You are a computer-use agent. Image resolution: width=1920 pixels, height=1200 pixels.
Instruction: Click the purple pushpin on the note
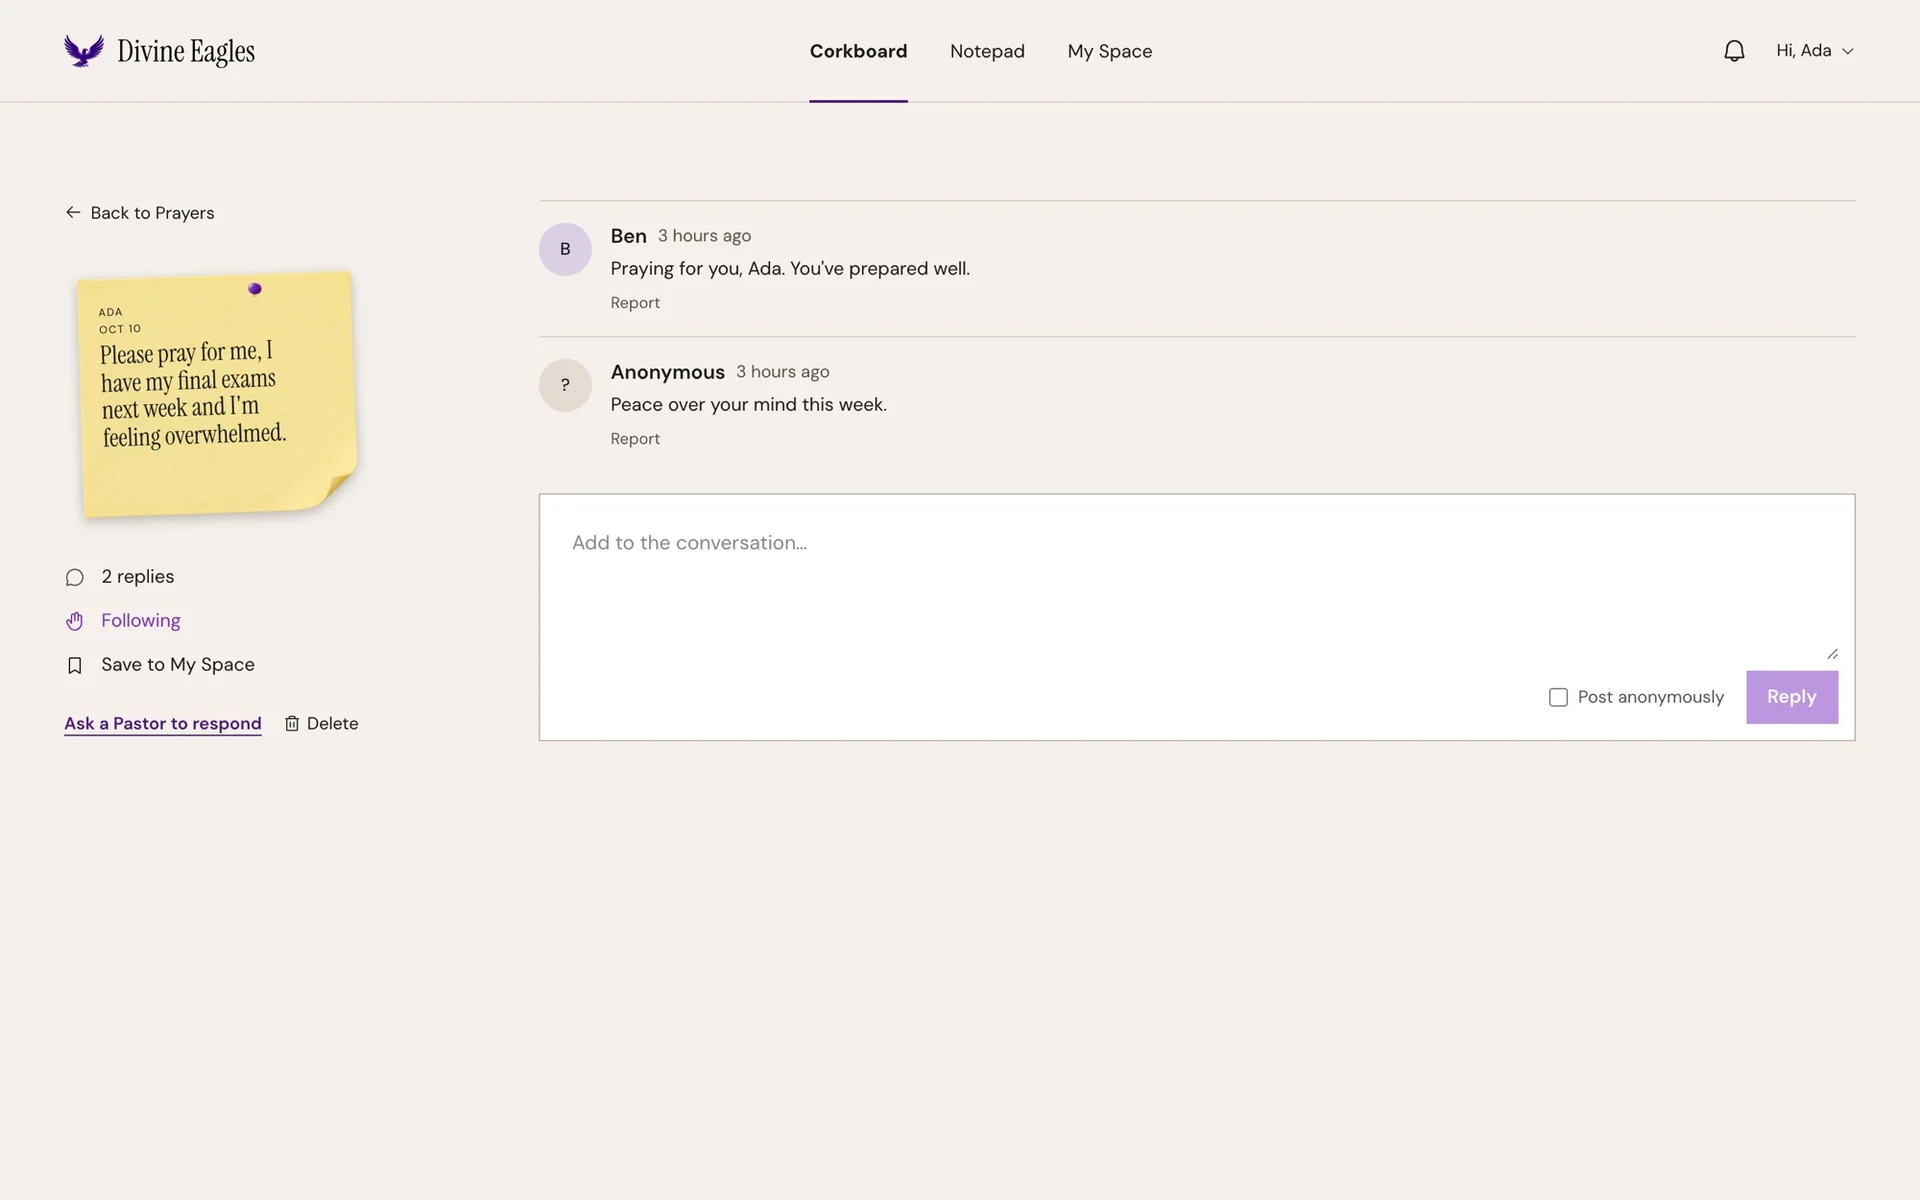[255, 289]
